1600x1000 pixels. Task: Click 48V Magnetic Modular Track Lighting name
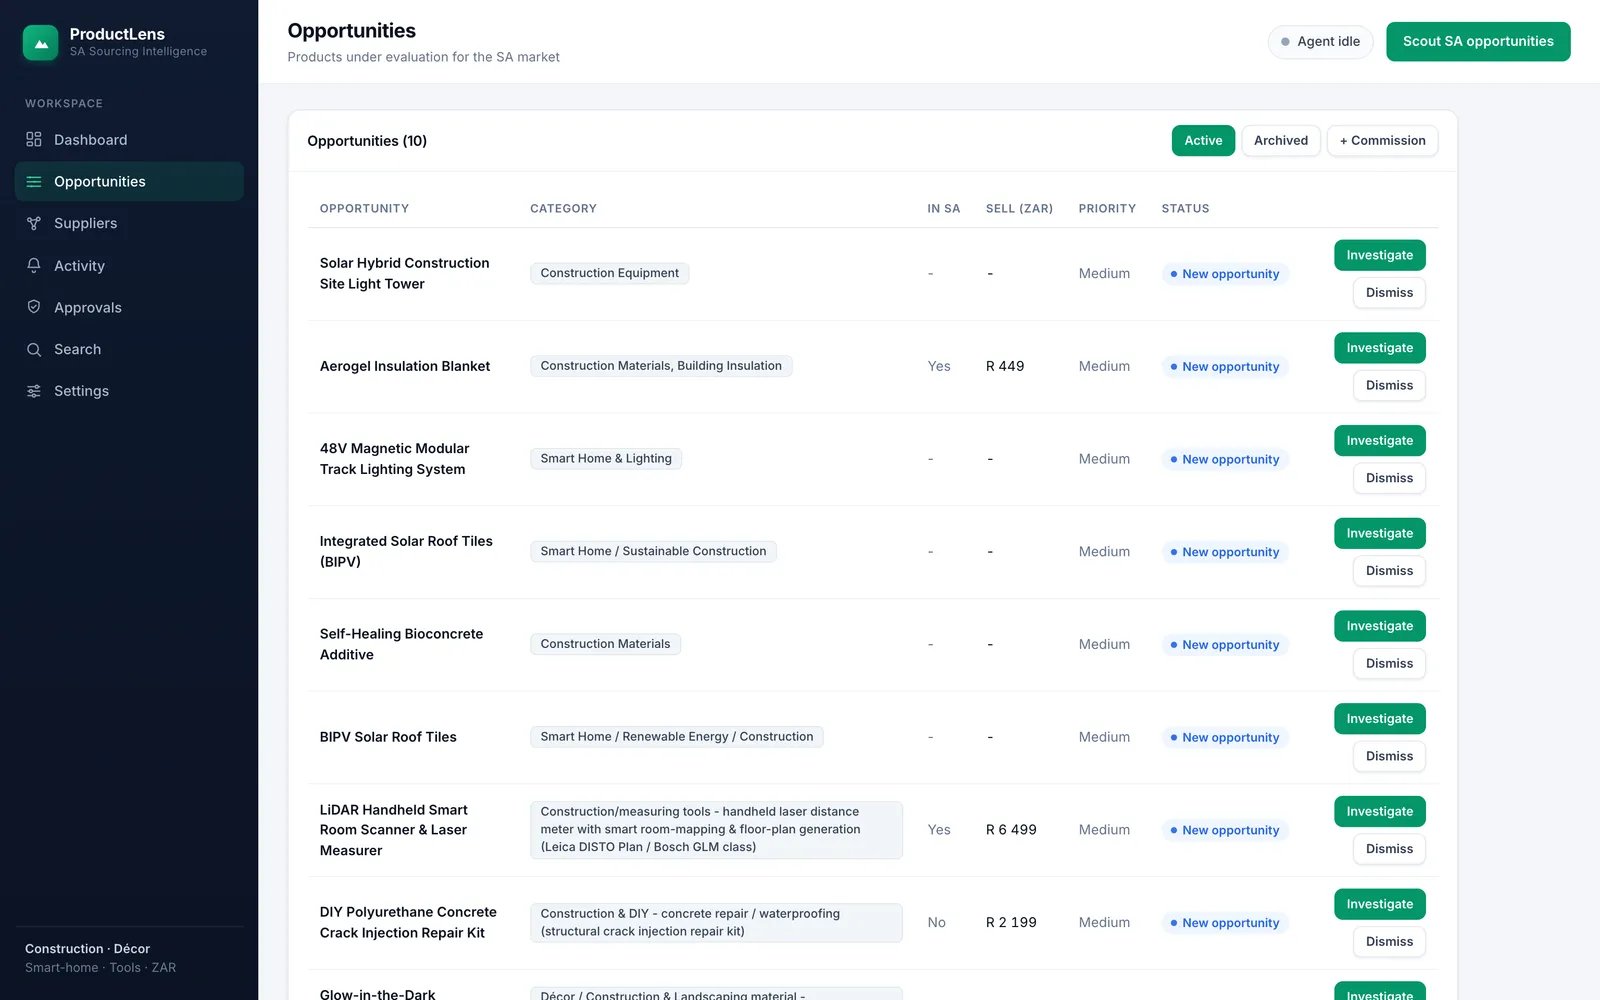394,459
